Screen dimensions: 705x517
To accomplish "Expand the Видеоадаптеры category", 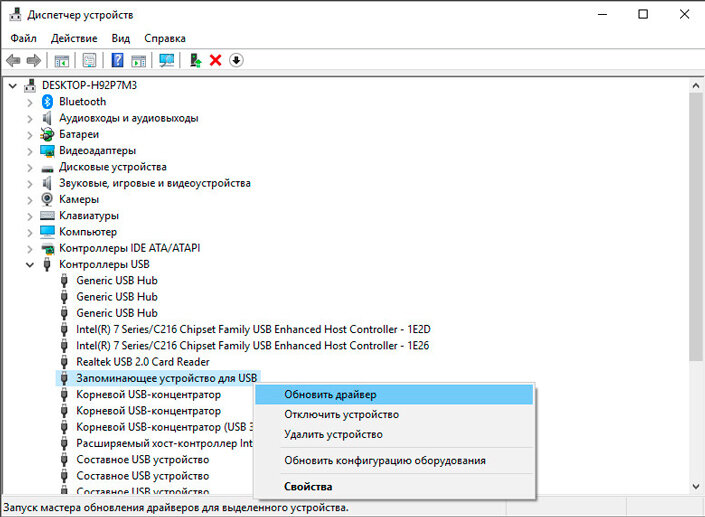I will 30,151.
